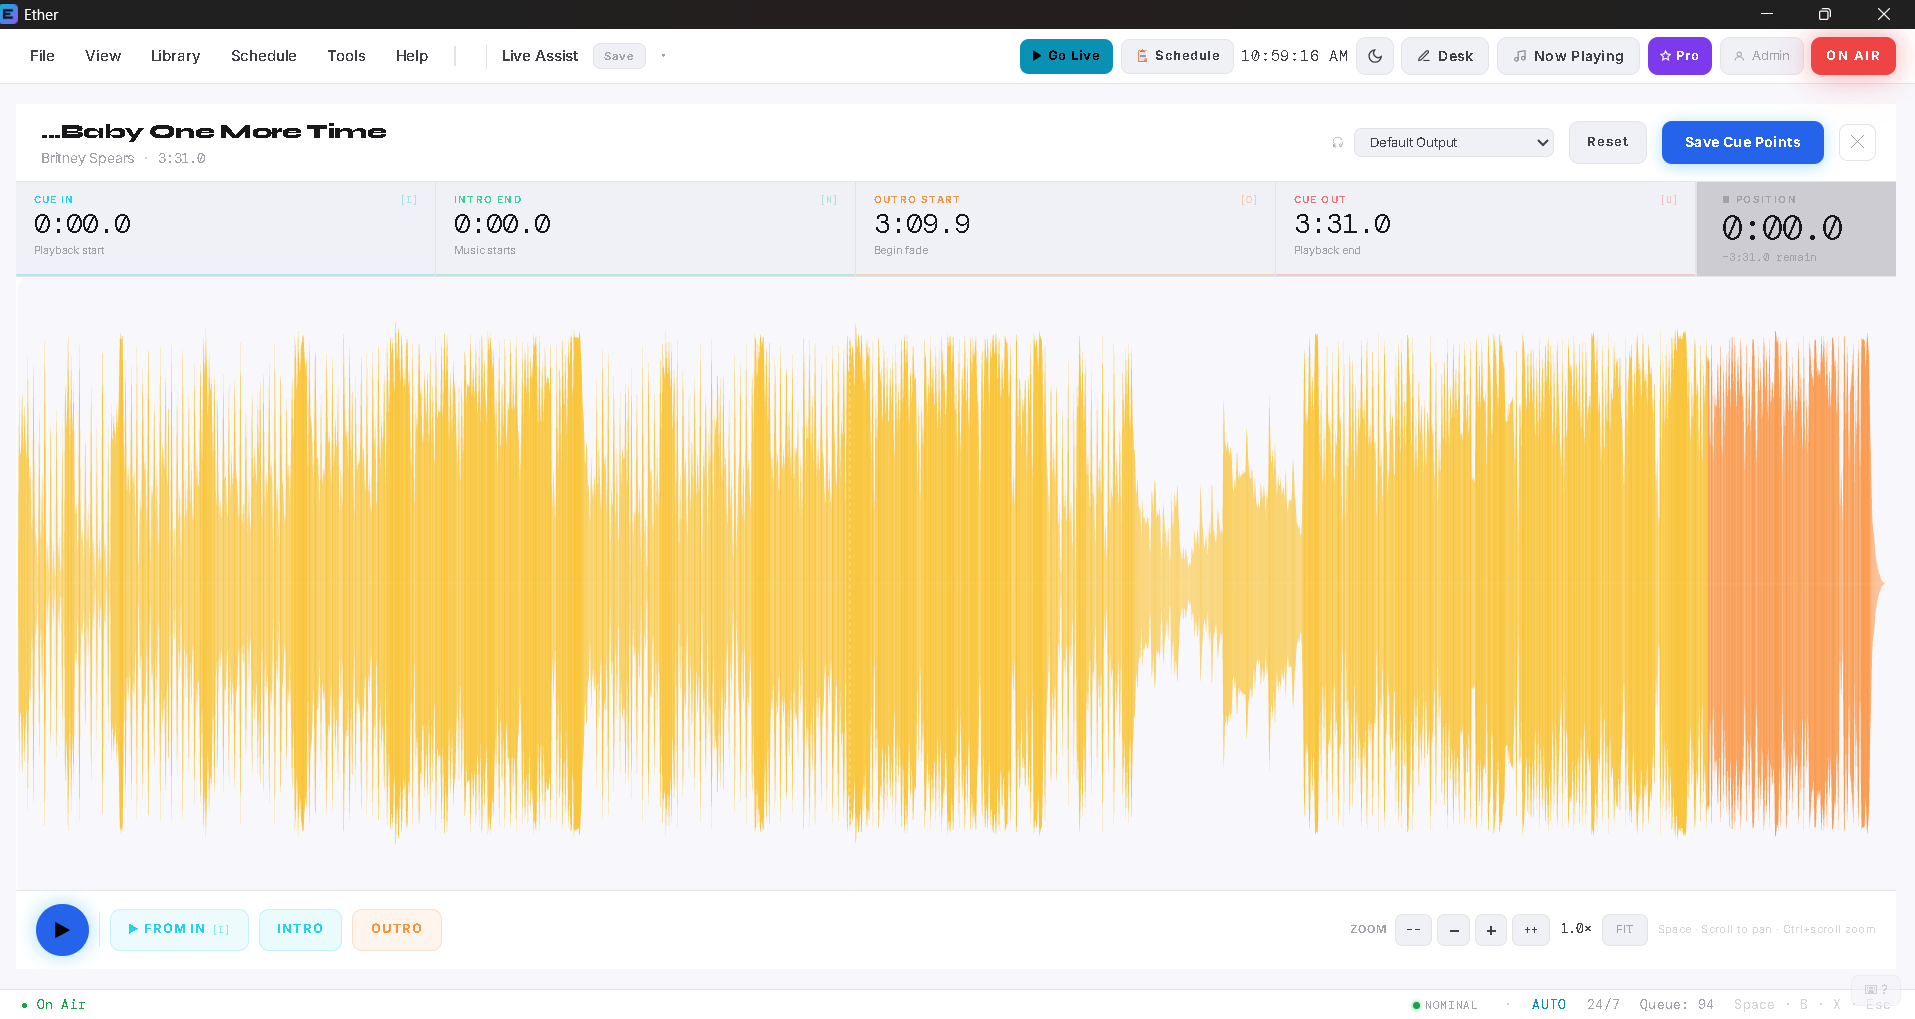This screenshot has height=1019, width=1915.
Task: Click the Live Assist mode label
Action: pyautogui.click(x=540, y=56)
